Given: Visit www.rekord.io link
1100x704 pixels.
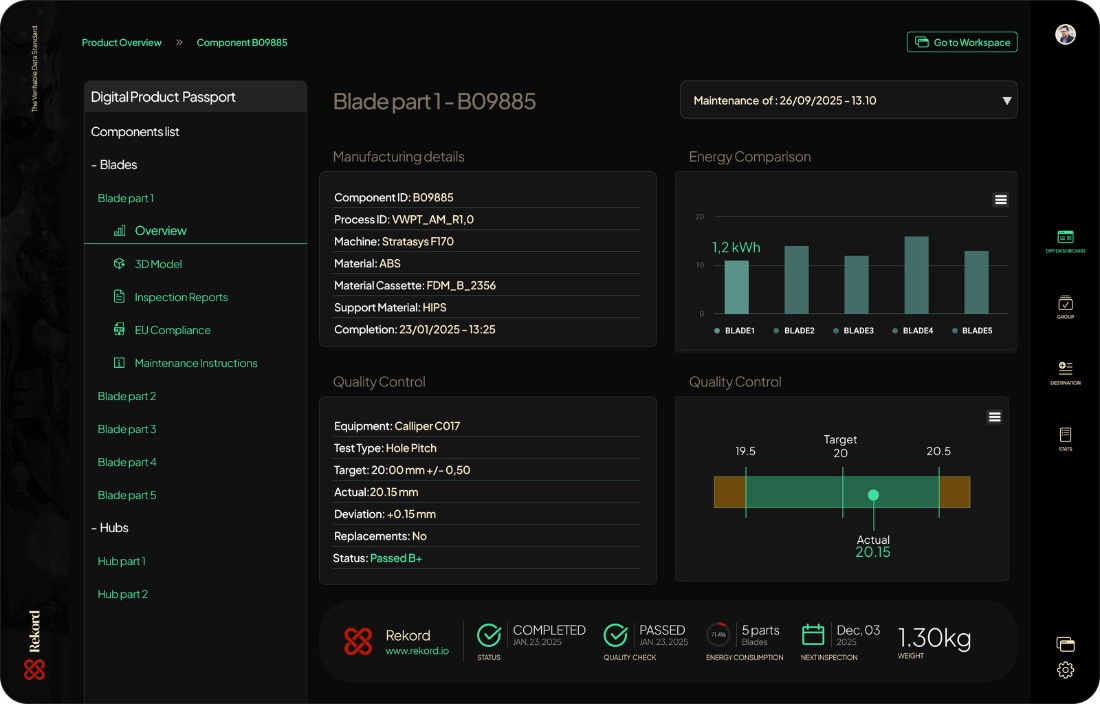Looking at the screenshot, I should (x=417, y=651).
